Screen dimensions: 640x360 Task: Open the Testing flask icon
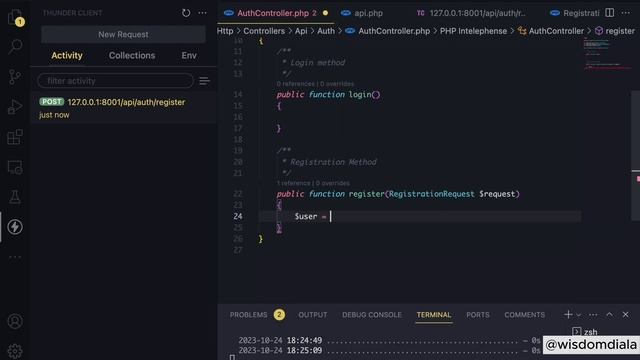[x=15, y=197]
